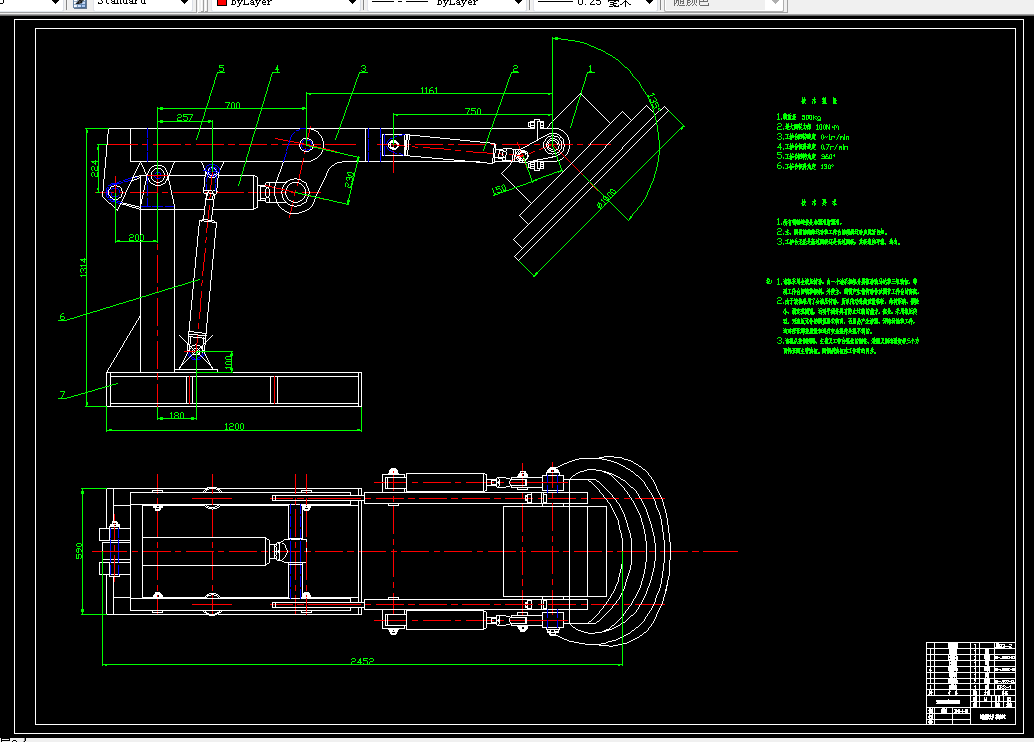Click part balloon number 5
Screen dimensions: 1034x742
click(x=221, y=69)
